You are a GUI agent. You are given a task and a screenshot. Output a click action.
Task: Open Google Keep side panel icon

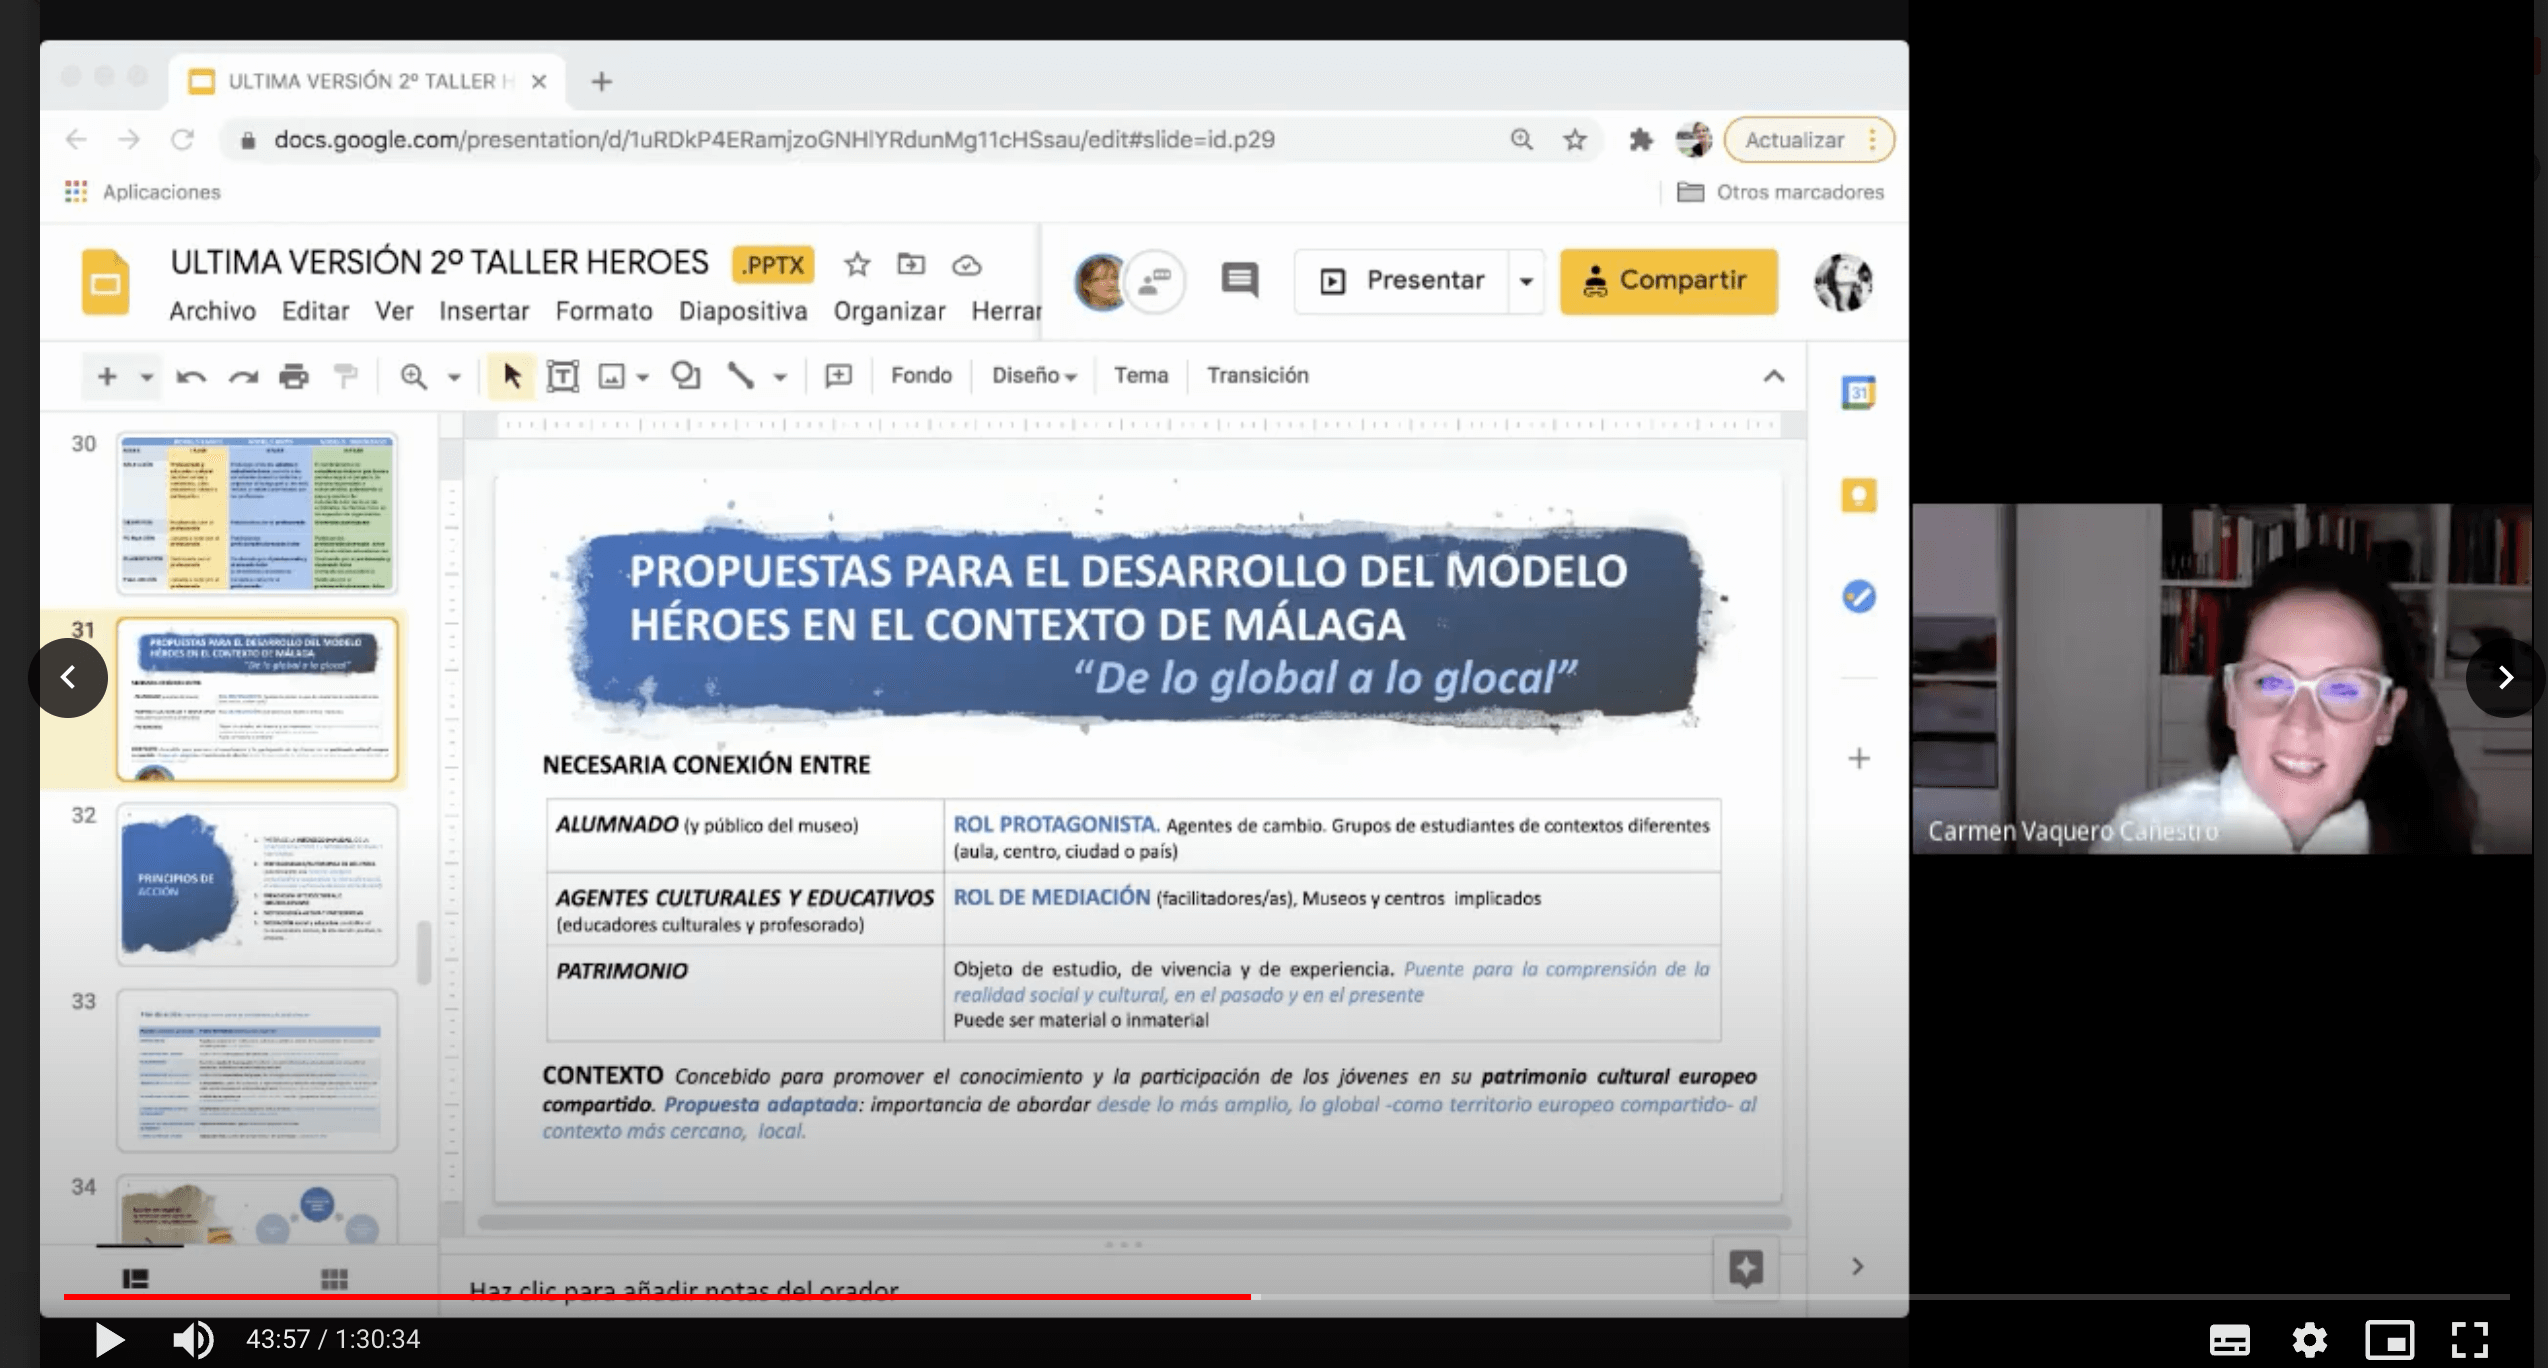coord(1858,495)
